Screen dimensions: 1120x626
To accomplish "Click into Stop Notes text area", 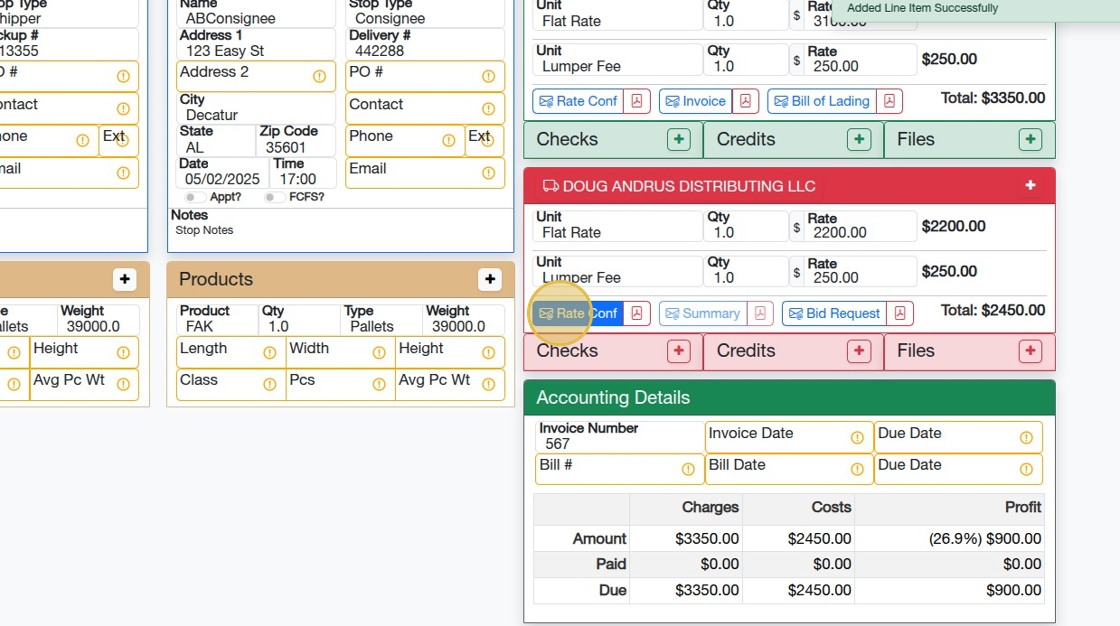I will pos(340,230).
